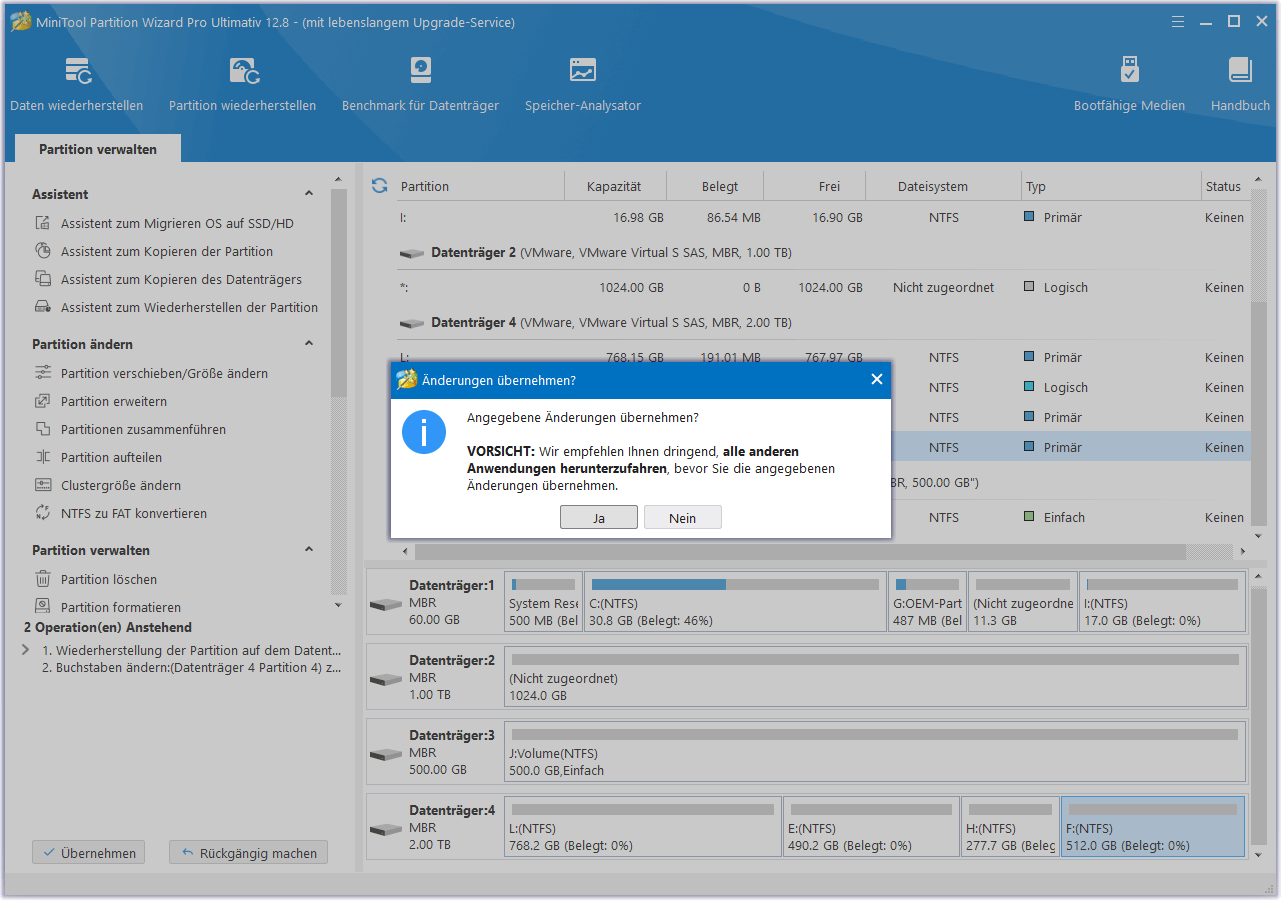Collapse the Partition verwalten section
The width and height of the screenshot is (1282, 903).
pyautogui.click(x=309, y=550)
